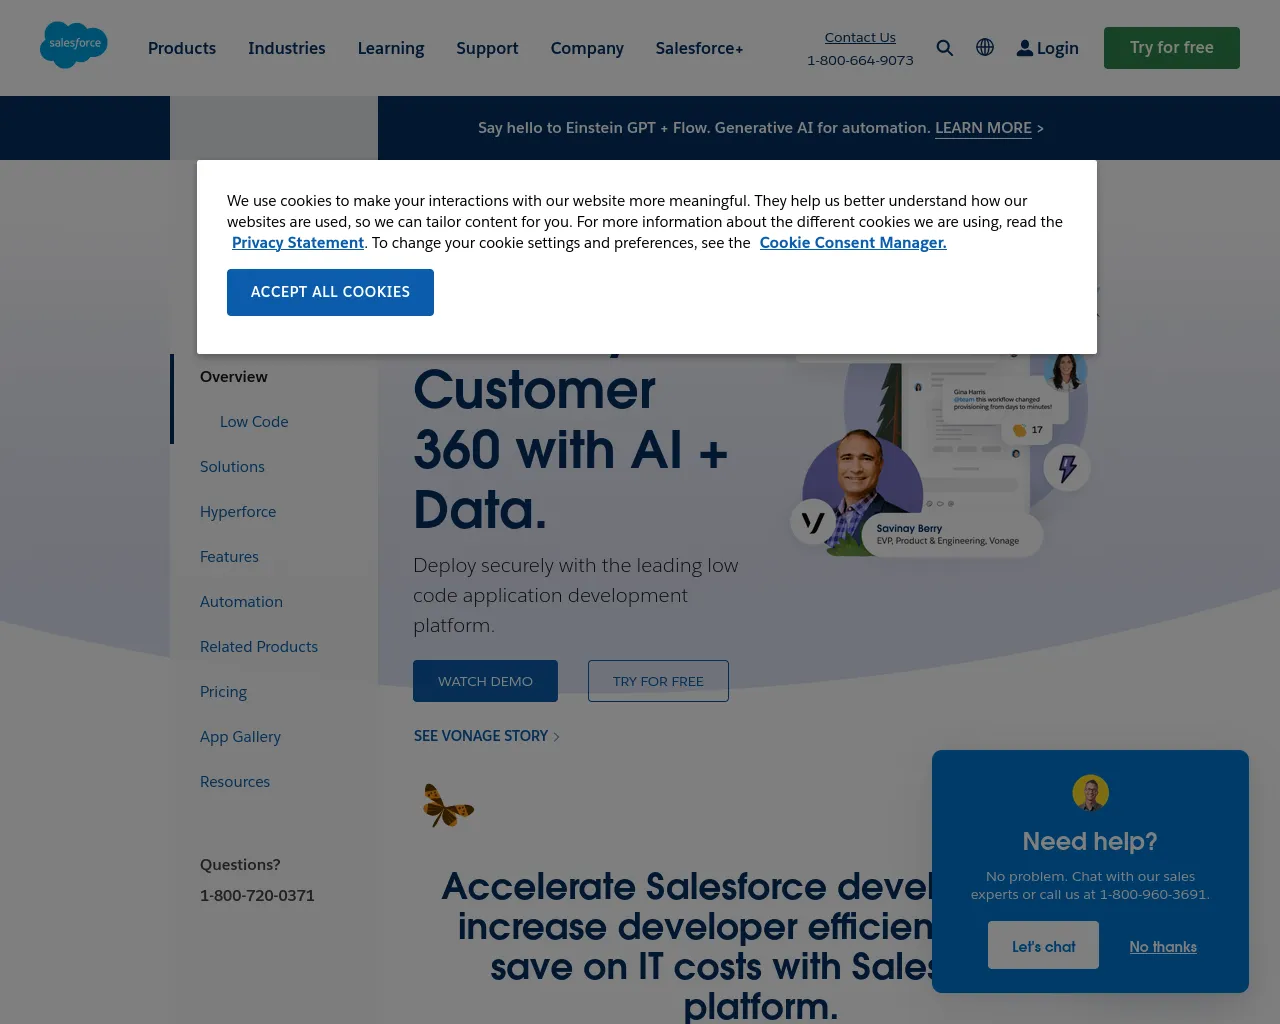
Task: Open the Products menu
Action: (182, 48)
